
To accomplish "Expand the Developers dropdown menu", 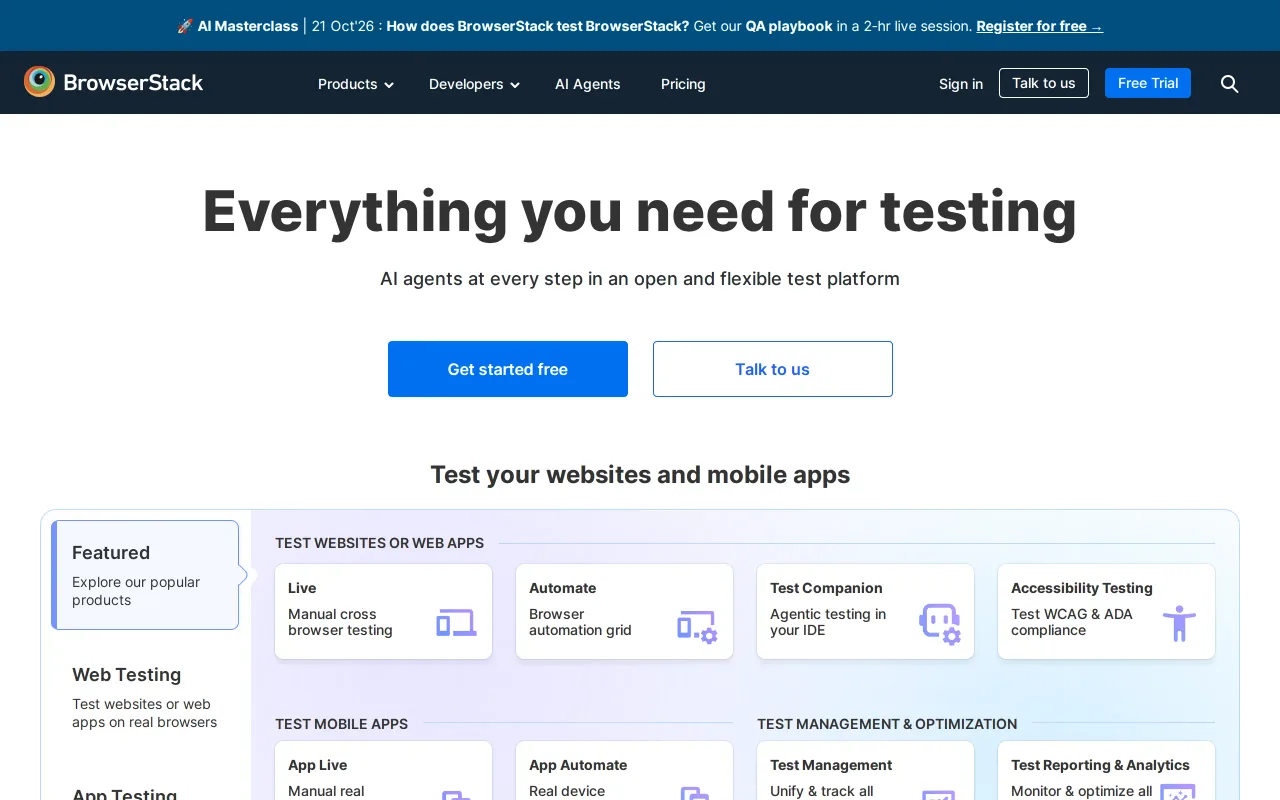I will [474, 84].
